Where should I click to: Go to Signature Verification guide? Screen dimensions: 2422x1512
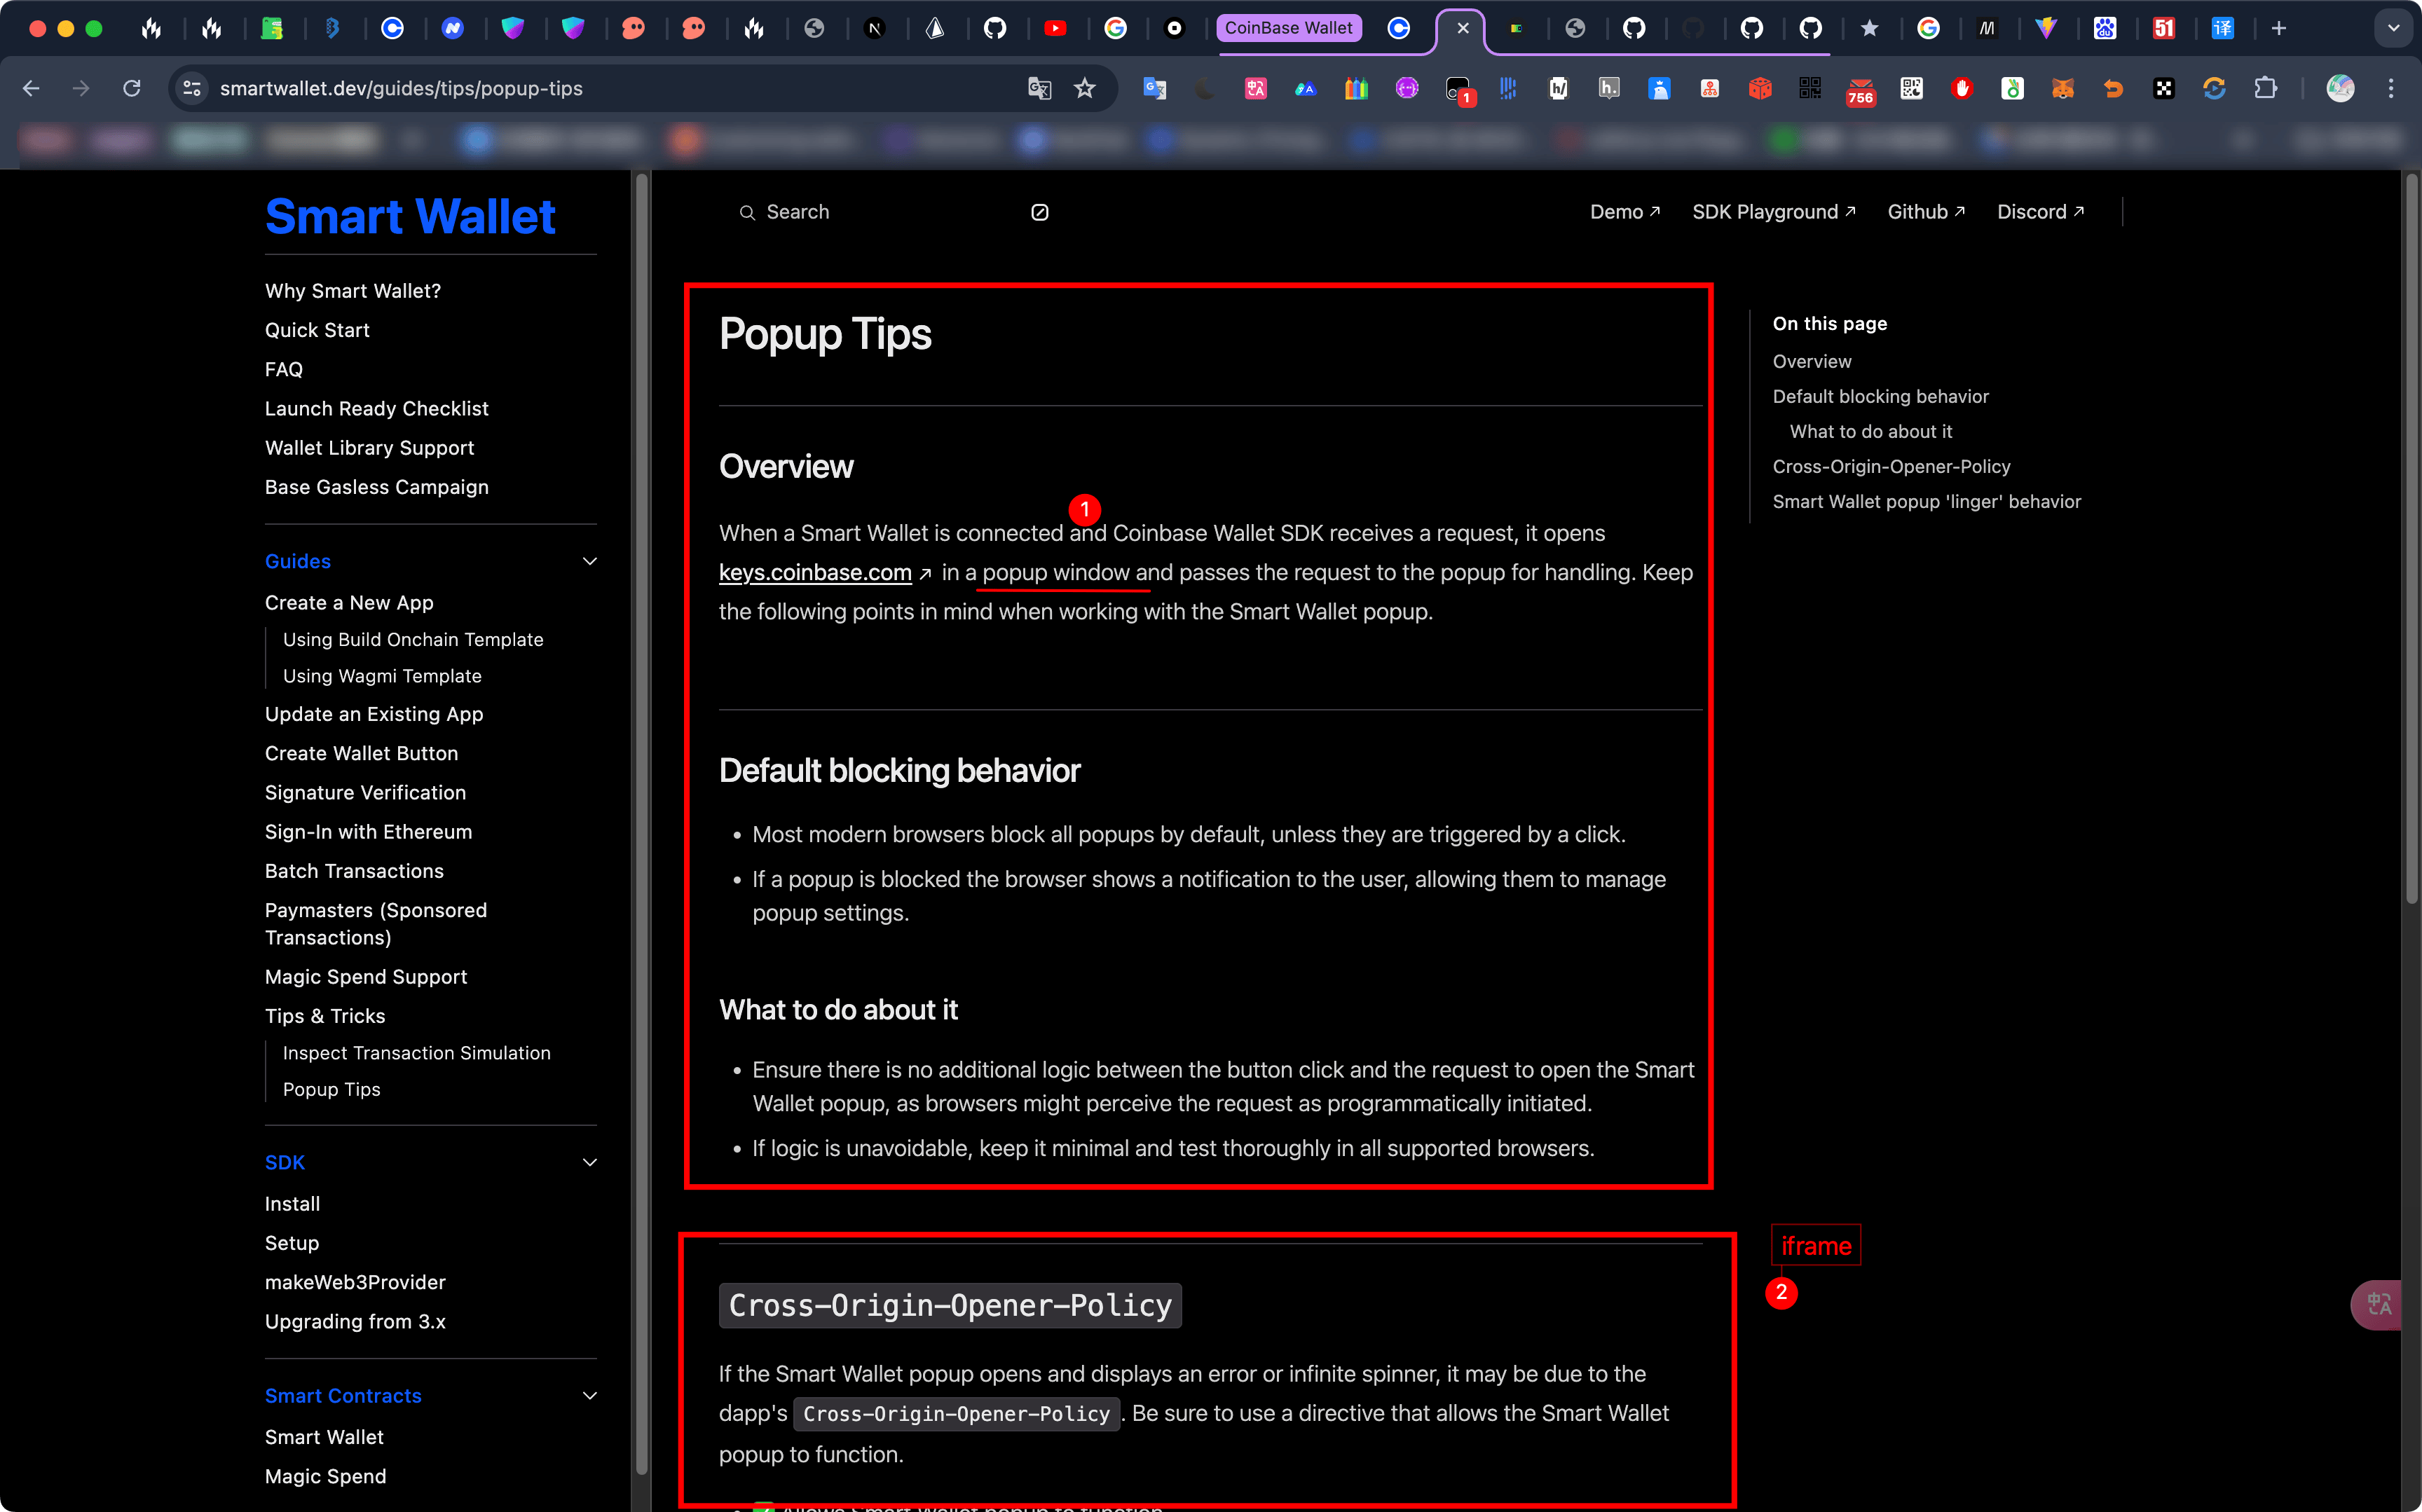coord(365,792)
